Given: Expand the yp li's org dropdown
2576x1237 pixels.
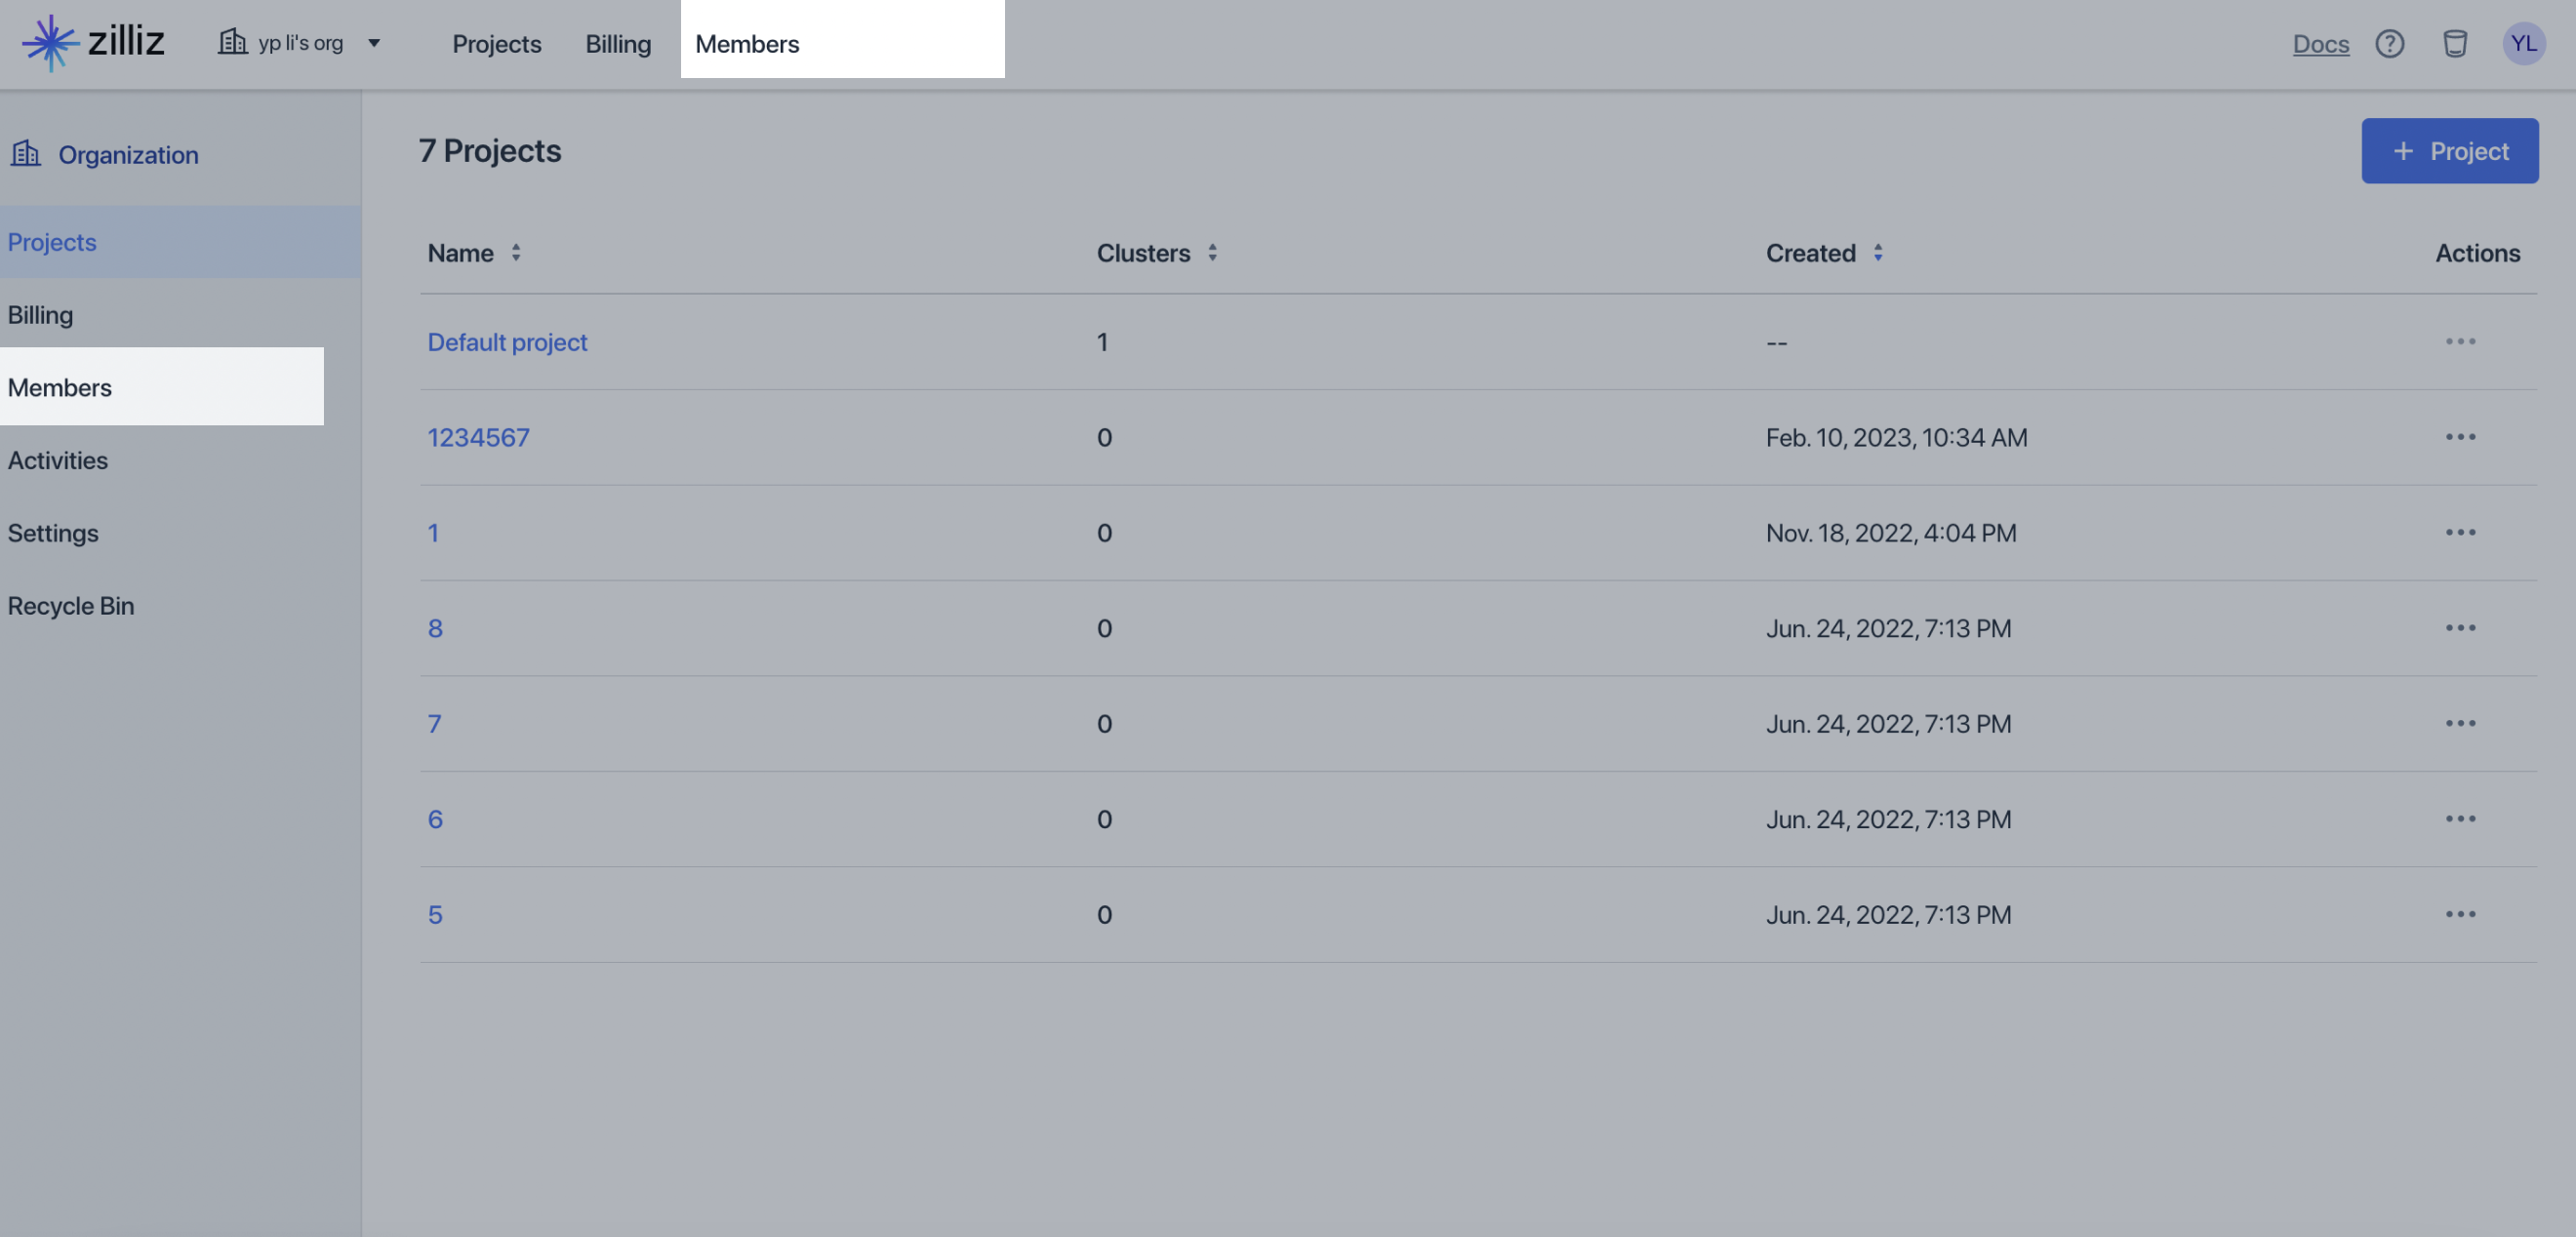Looking at the screenshot, I should tap(374, 43).
